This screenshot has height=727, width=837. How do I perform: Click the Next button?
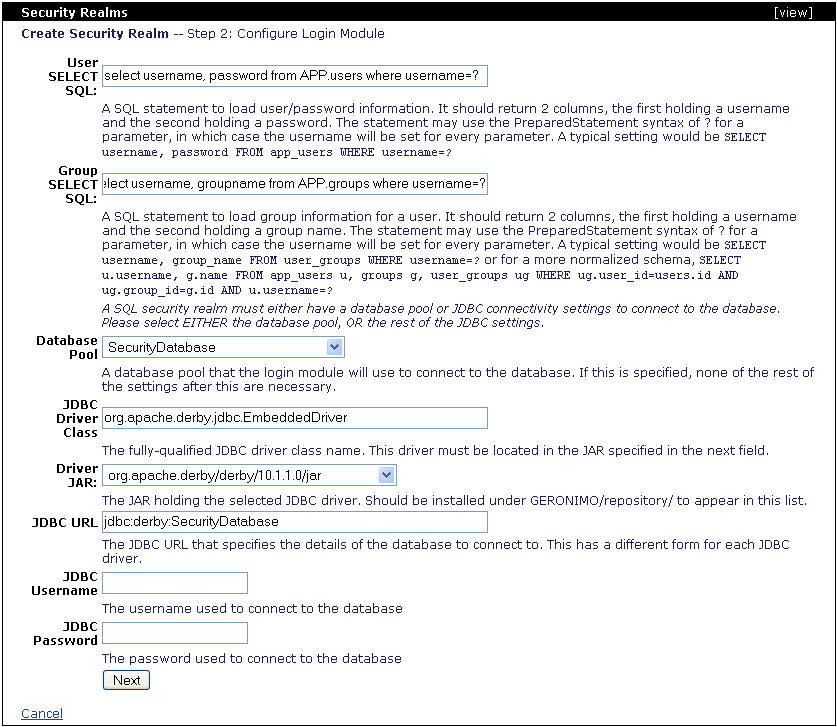click(126, 680)
